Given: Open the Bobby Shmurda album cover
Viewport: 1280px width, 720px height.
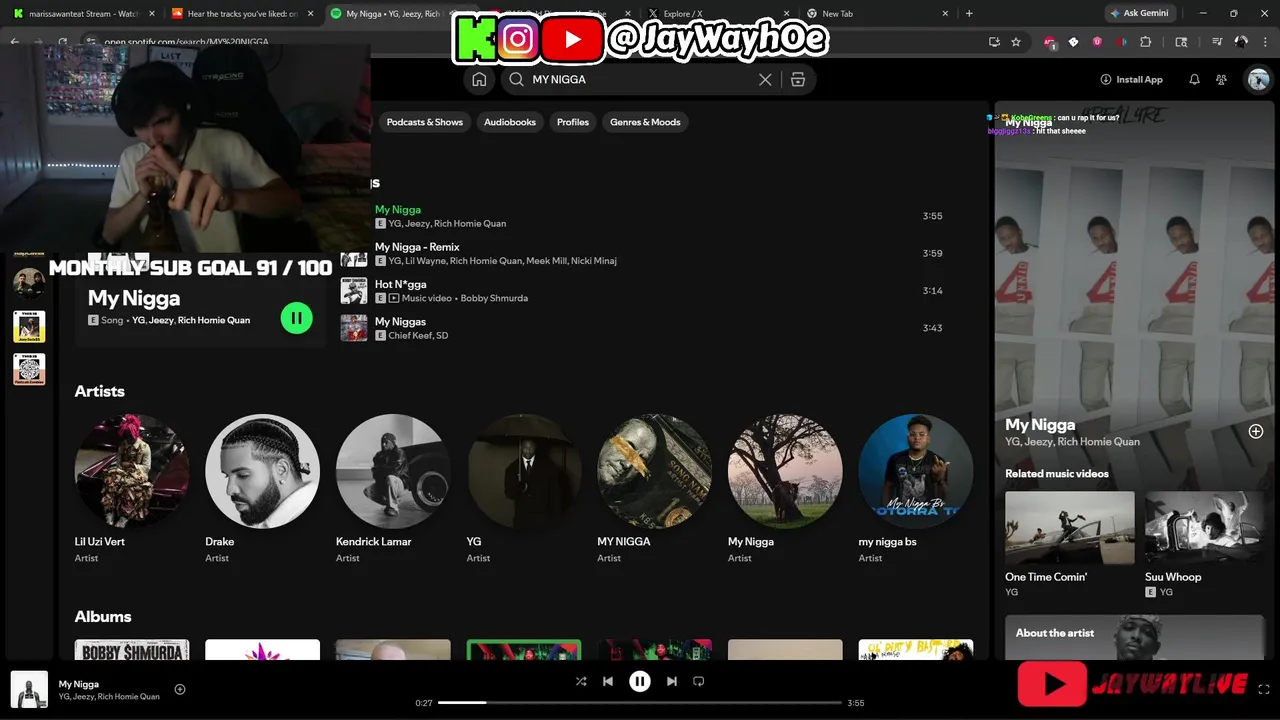Looking at the screenshot, I should (132, 650).
